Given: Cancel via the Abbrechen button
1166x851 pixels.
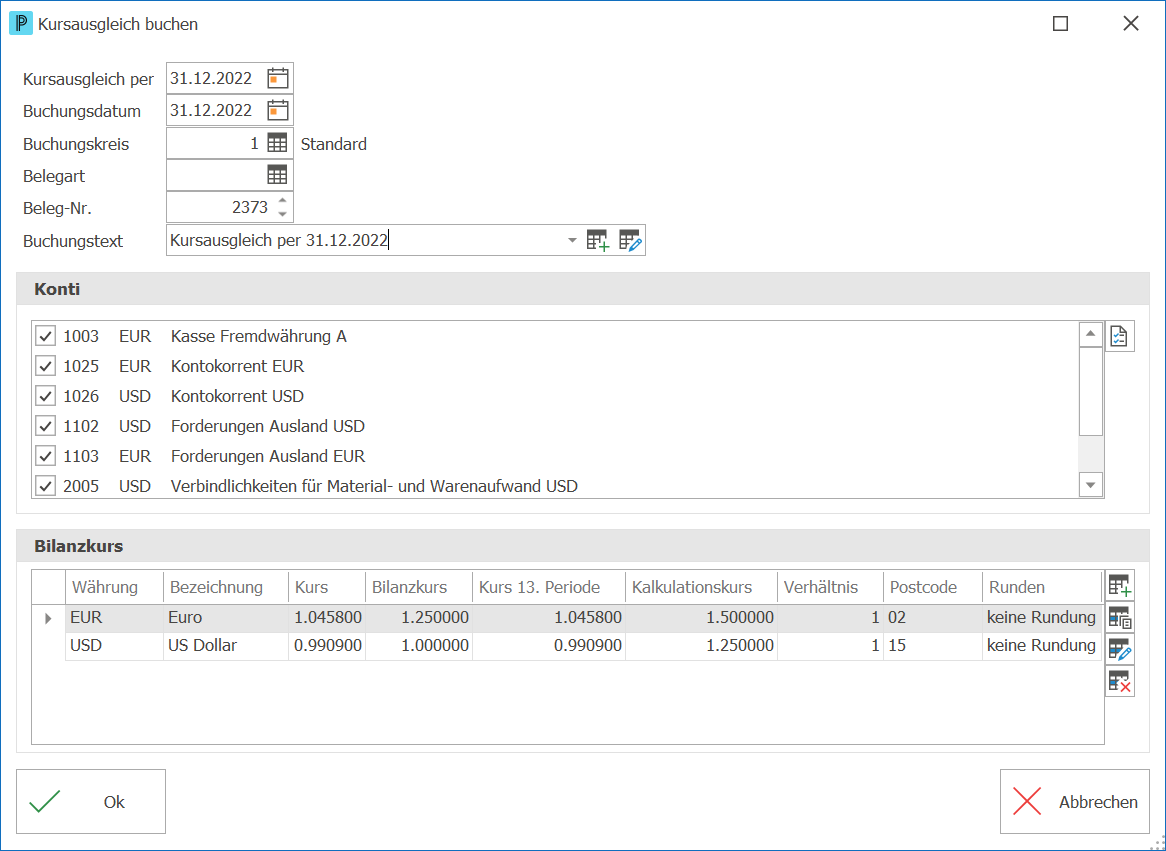Looking at the screenshot, I should [x=1075, y=801].
